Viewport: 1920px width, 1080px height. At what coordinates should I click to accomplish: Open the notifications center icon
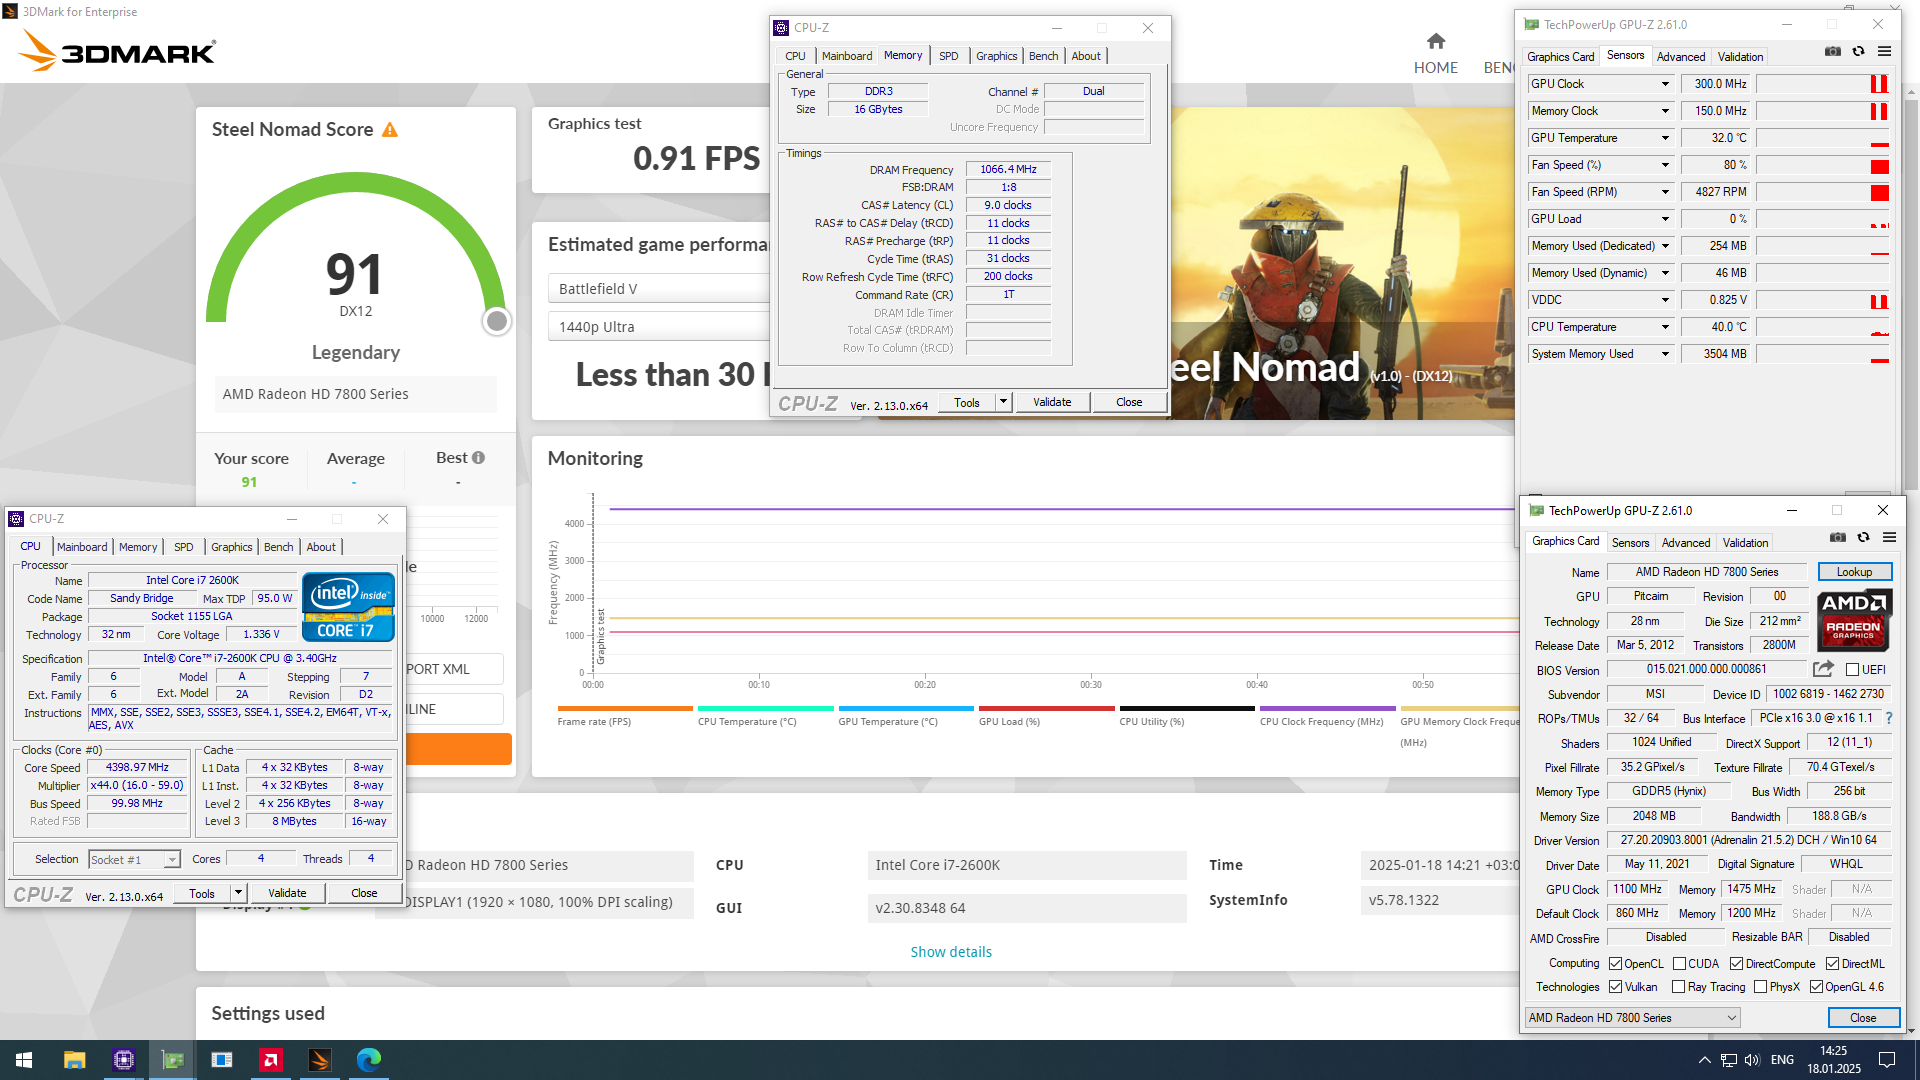1887,1060
